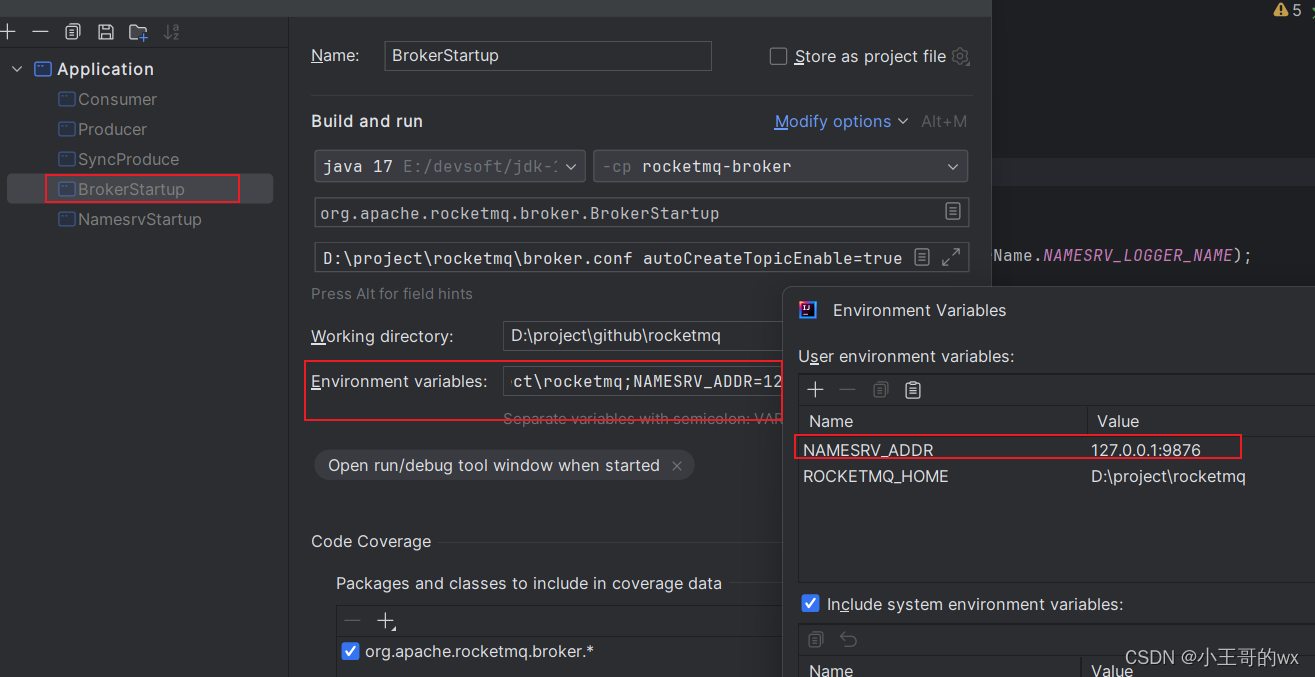Remove the selected run configuration with minus icon
Image resolution: width=1315 pixels, height=677 pixels.
(x=40, y=32)
